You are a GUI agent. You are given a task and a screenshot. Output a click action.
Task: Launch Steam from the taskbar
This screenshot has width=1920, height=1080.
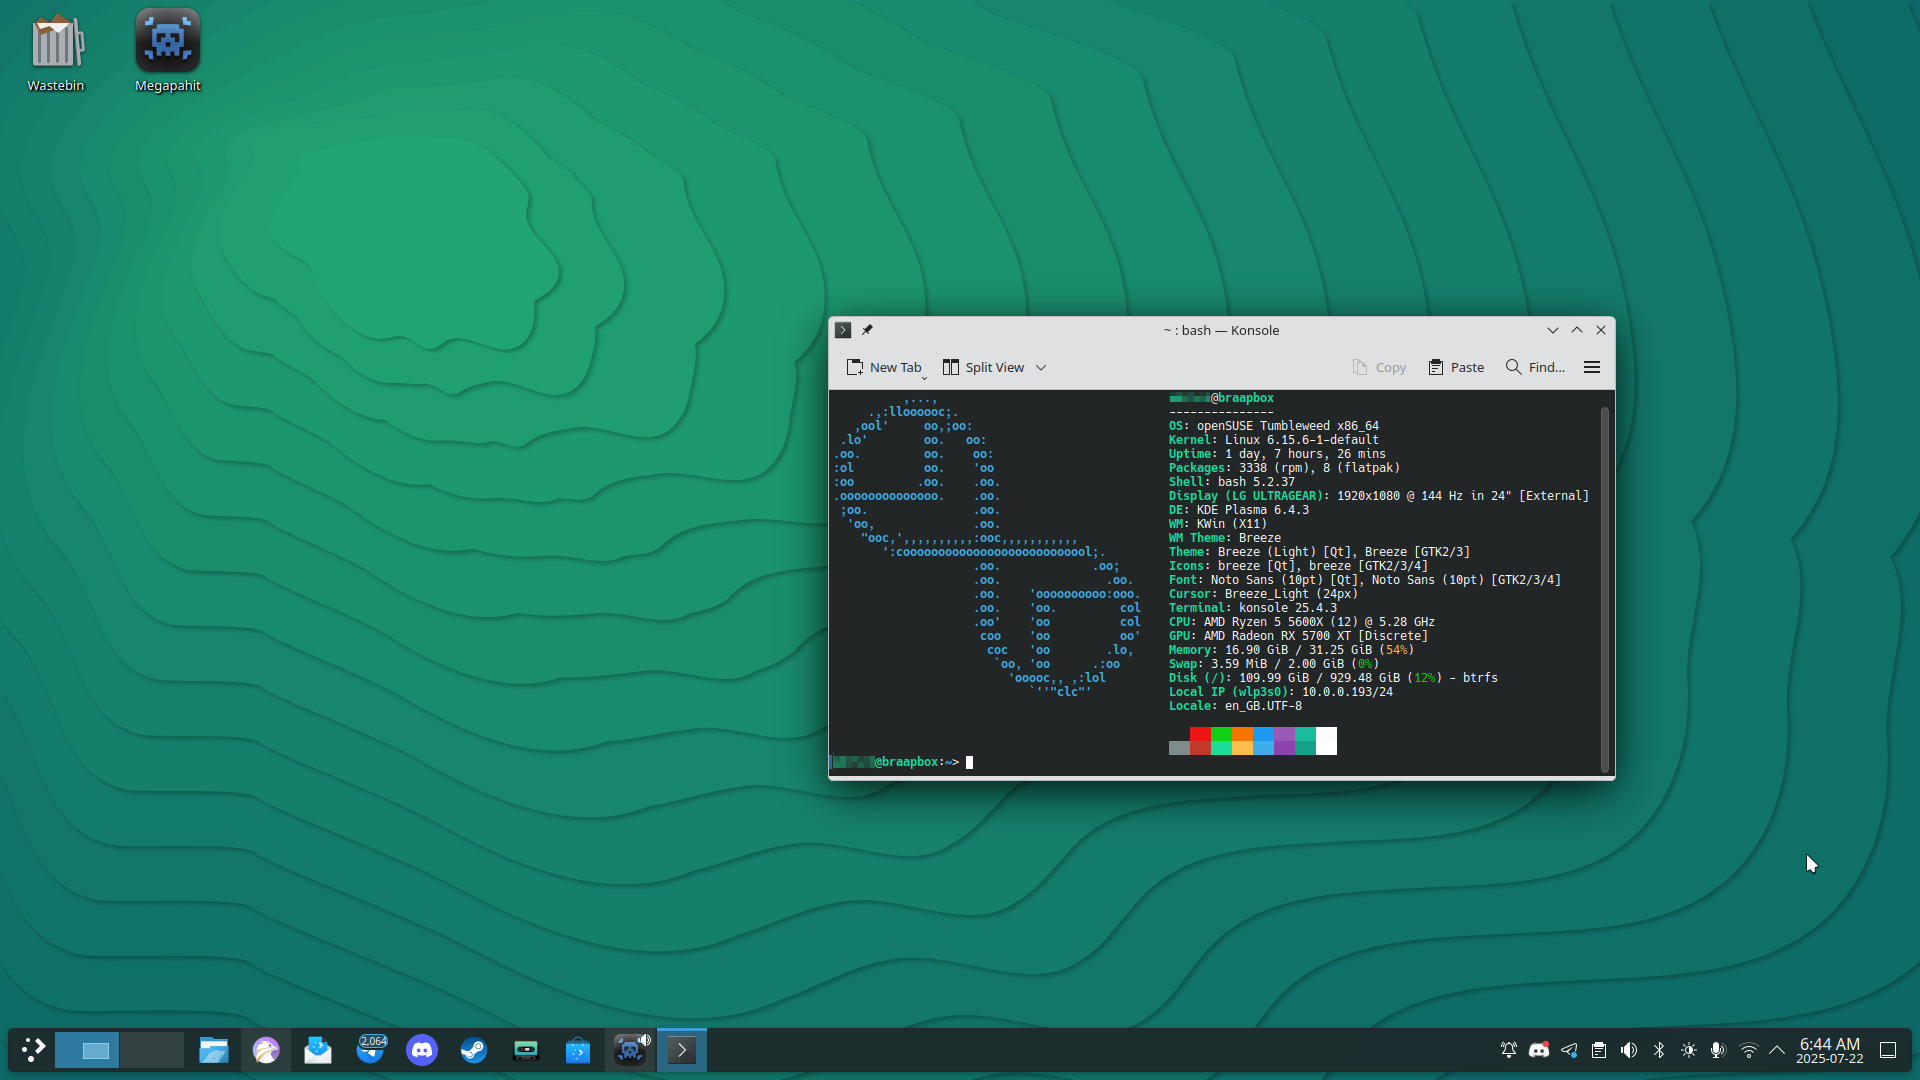[474, 1050]
